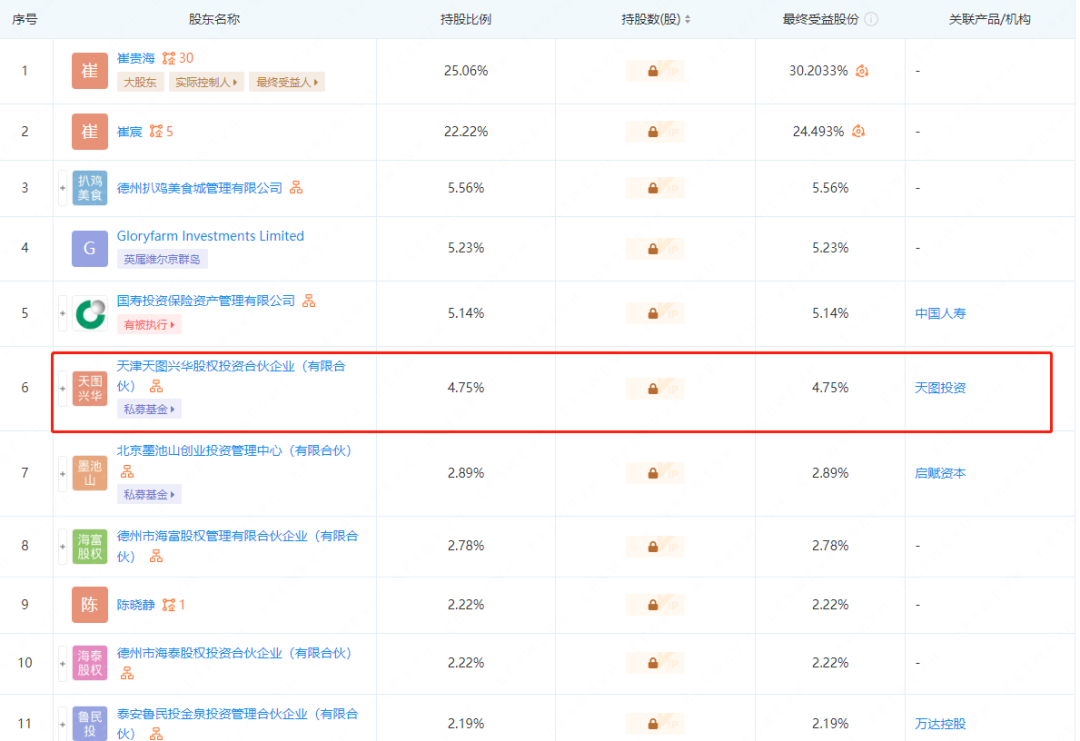Viewport: 1080px width, 741px height.
Task: Open the 最终受益人 tag under 崔贵海
Action: 287,83
